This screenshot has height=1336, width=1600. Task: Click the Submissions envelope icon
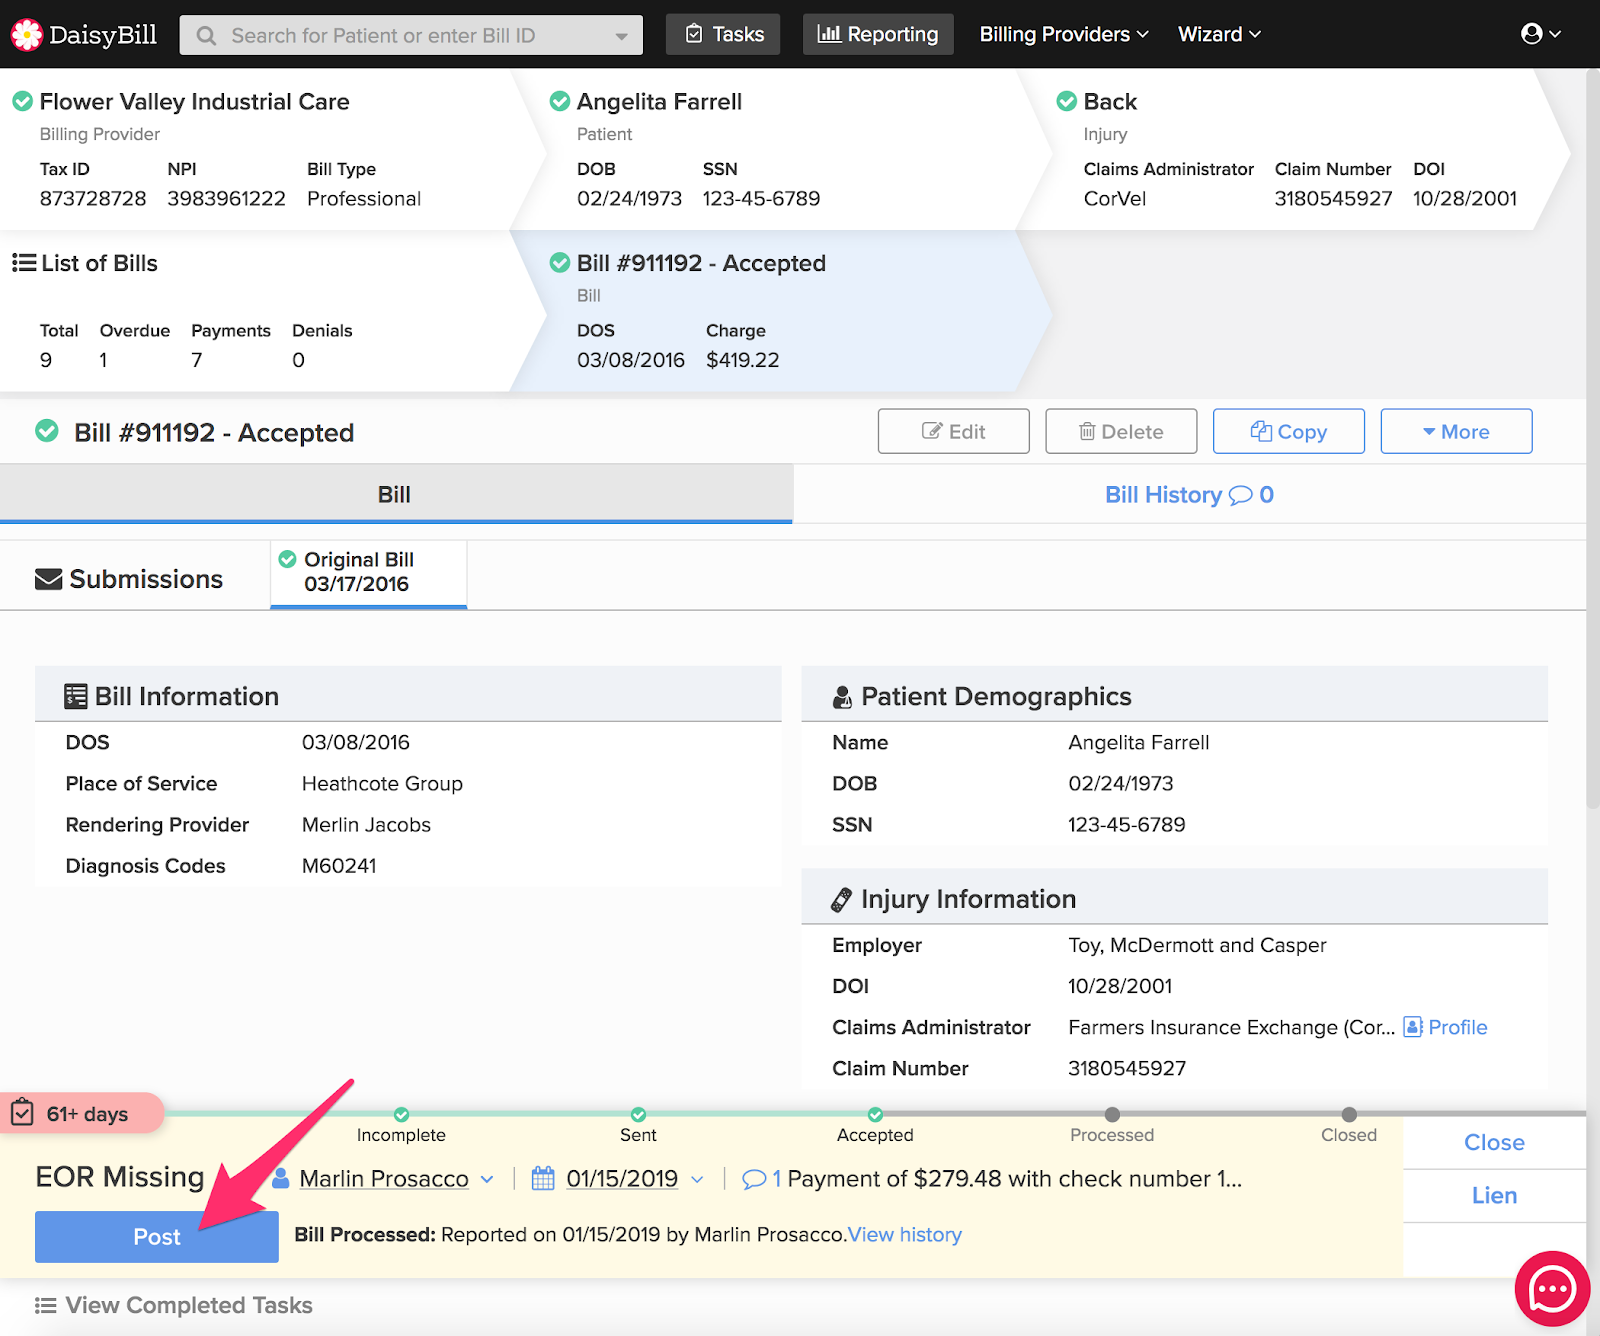48,579
